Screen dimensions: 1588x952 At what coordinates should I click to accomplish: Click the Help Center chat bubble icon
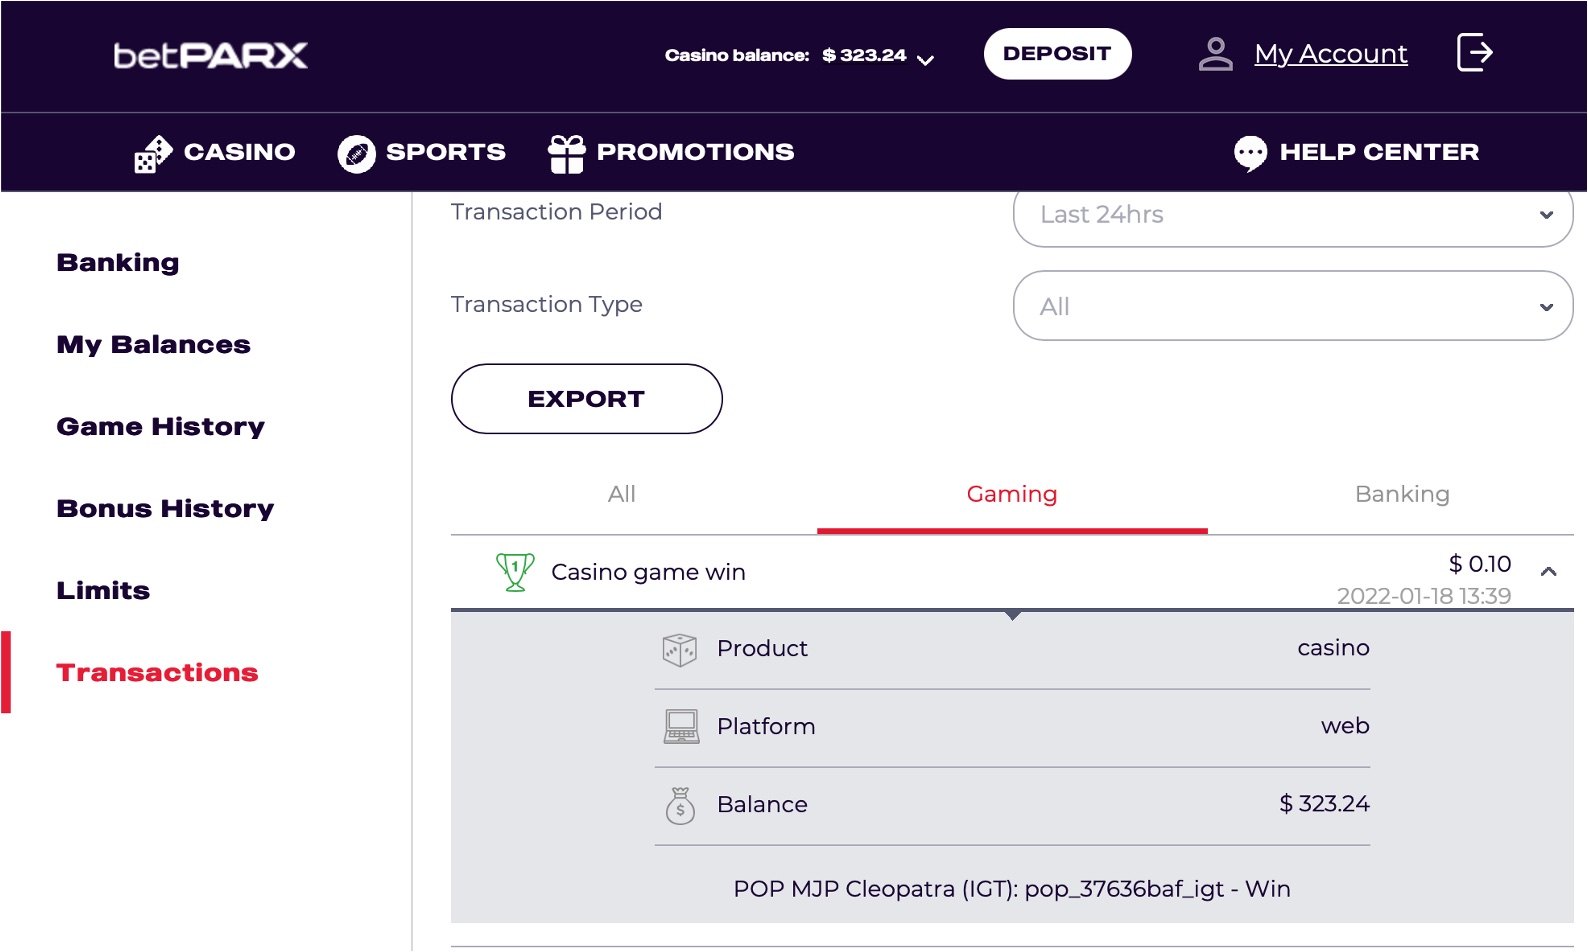click(x=1250, y=153)
